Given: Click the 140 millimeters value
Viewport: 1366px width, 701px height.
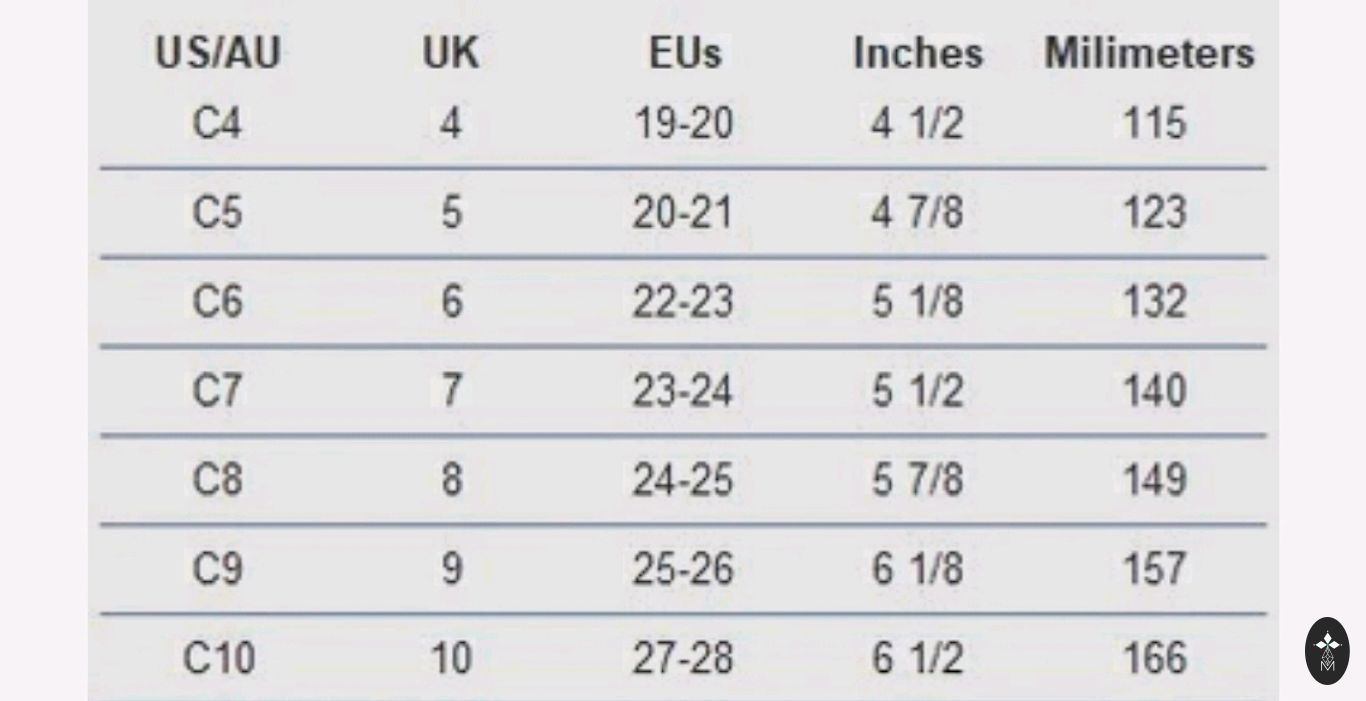Looking at the screenshot, I should pyautogui.click(x=1154, y=391).
